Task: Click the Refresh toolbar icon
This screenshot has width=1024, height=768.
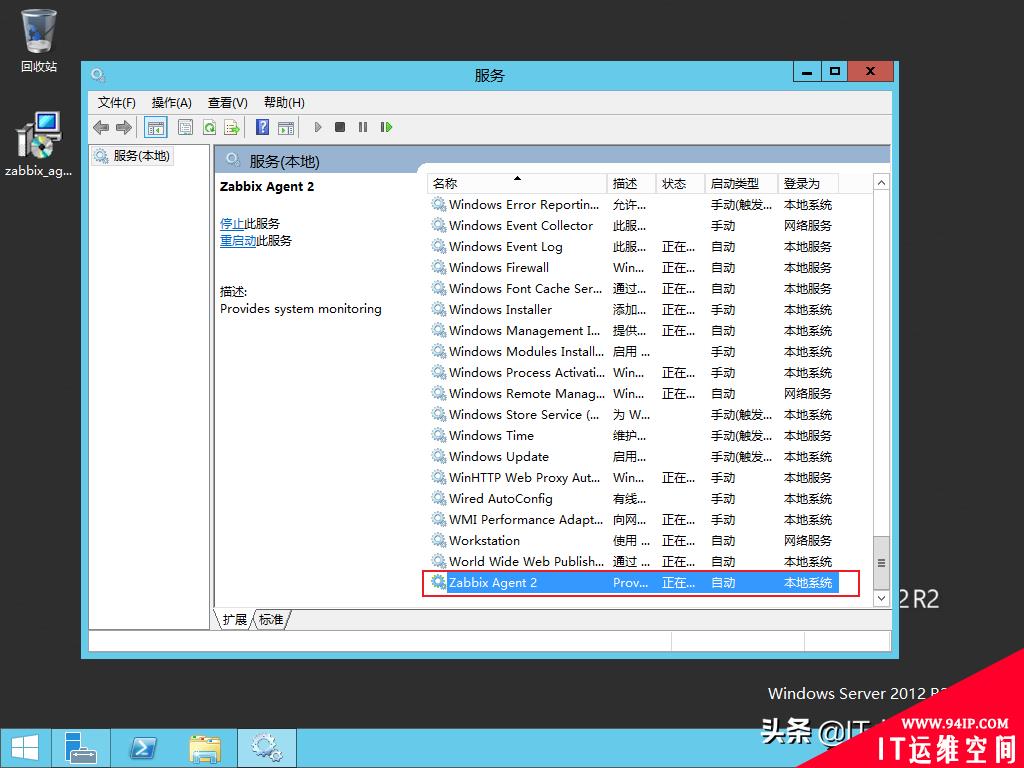Action: (x=209, y=127)
